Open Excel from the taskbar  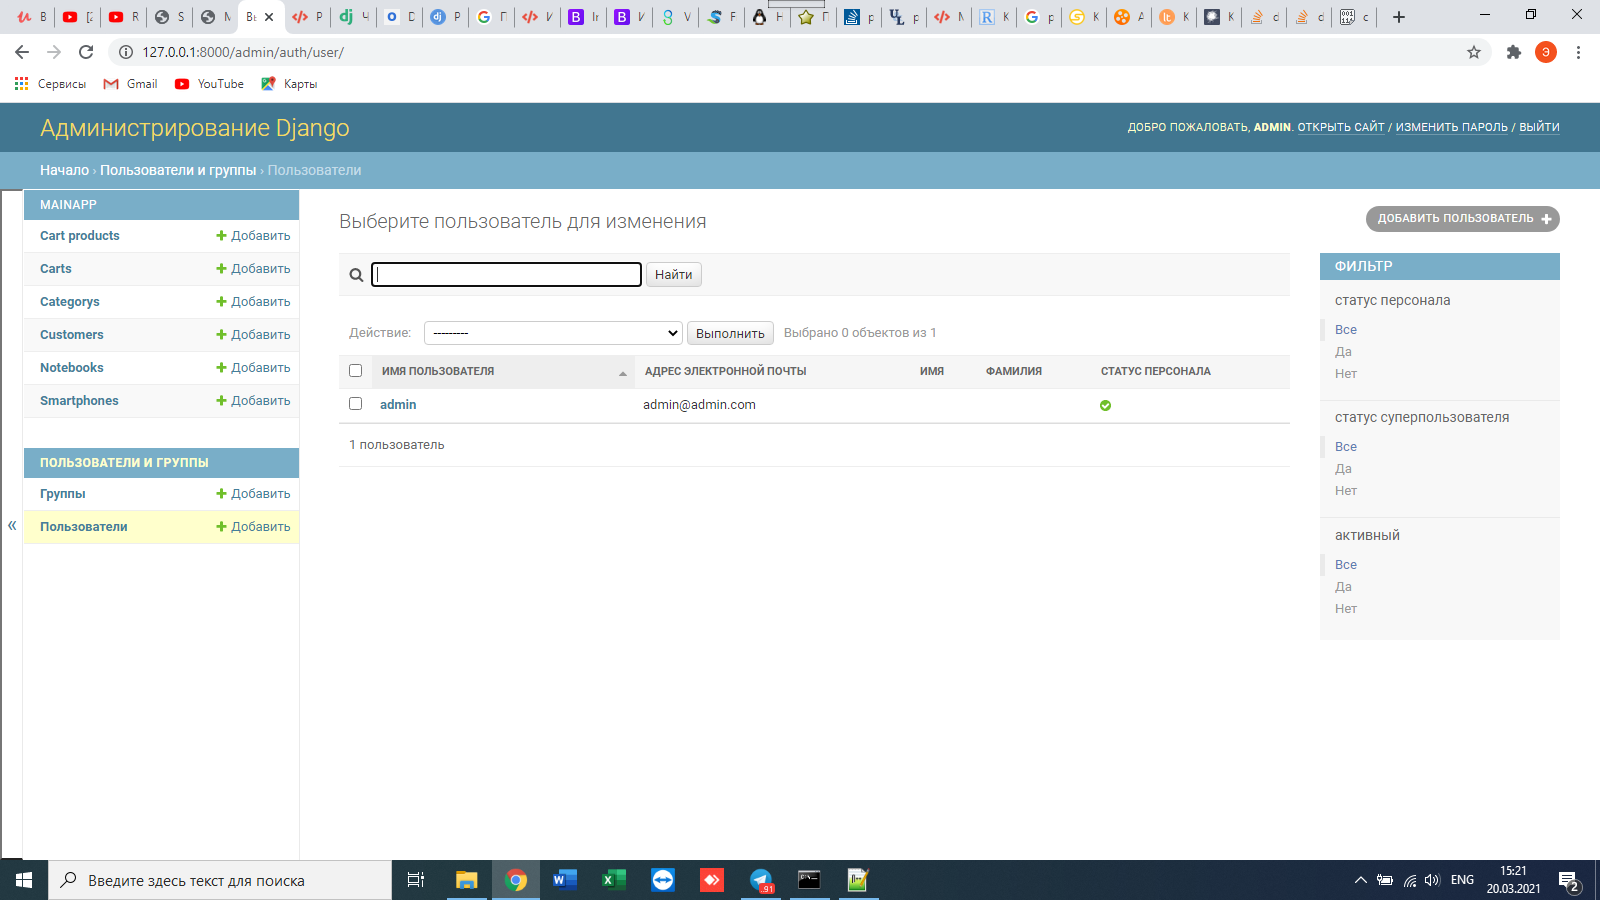614,880
